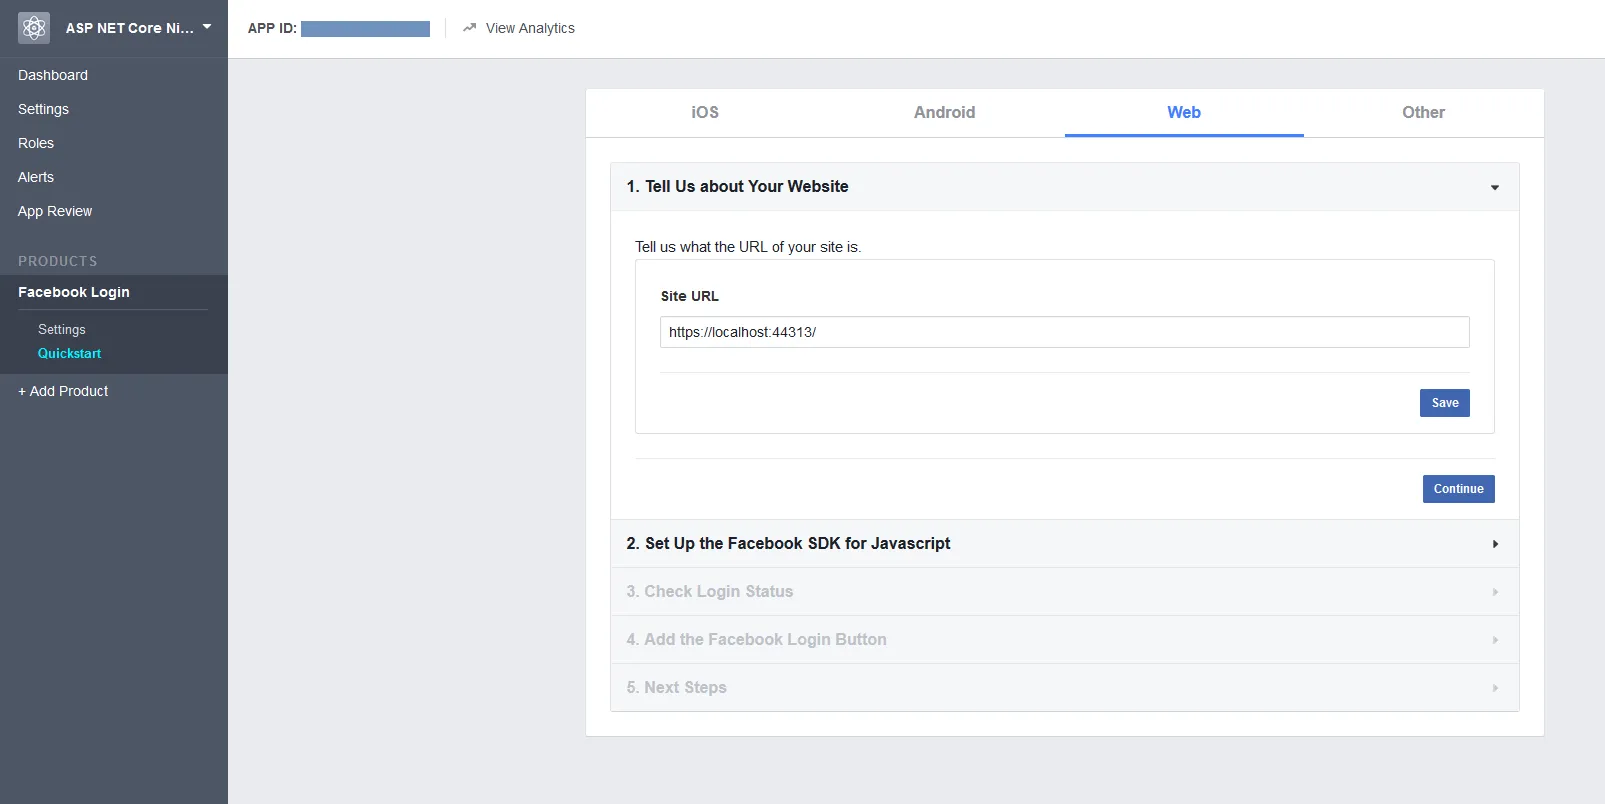
Task: Click the PRODUCTS sidebar heading
Action: pyautogui.click(x=58, y=261)
